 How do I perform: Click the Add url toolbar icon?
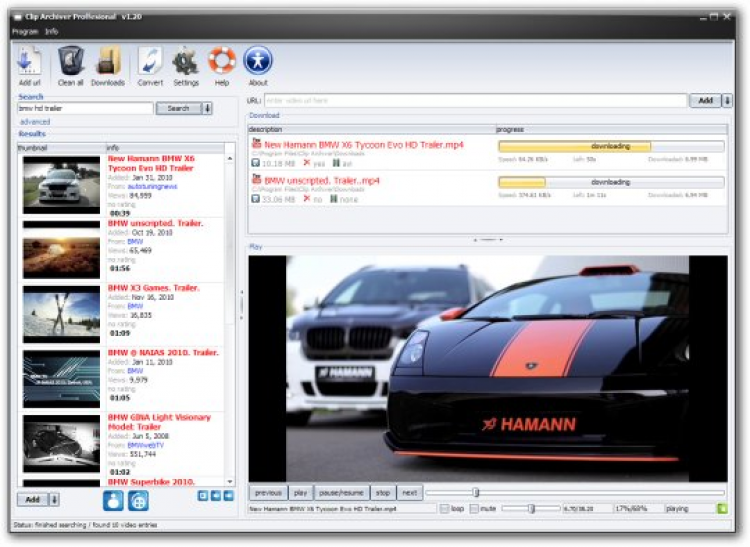tap(29, 62)
